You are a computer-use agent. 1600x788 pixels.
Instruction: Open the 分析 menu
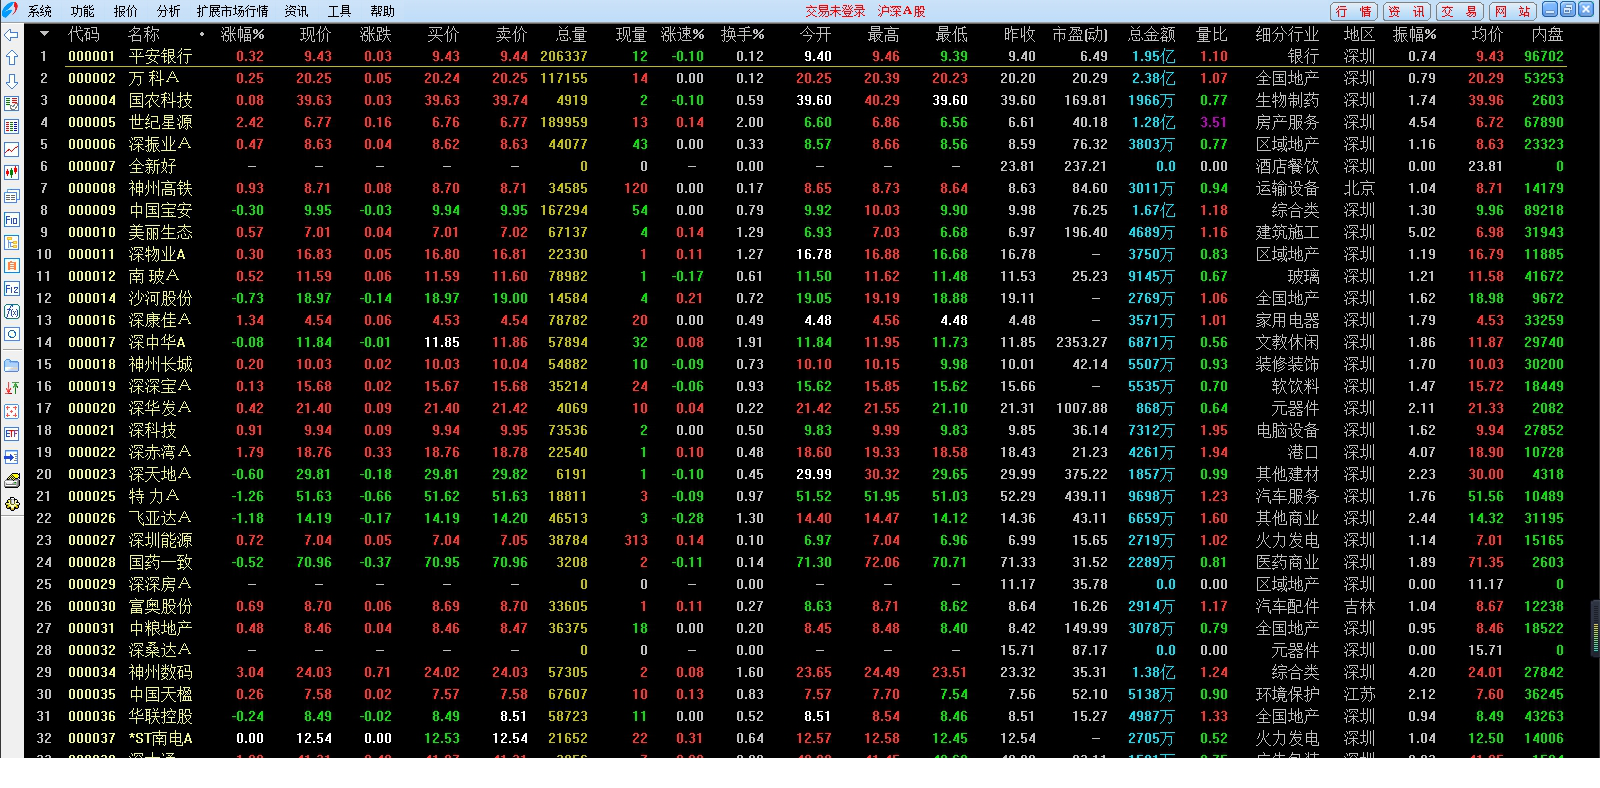click(x=168, y=11)
